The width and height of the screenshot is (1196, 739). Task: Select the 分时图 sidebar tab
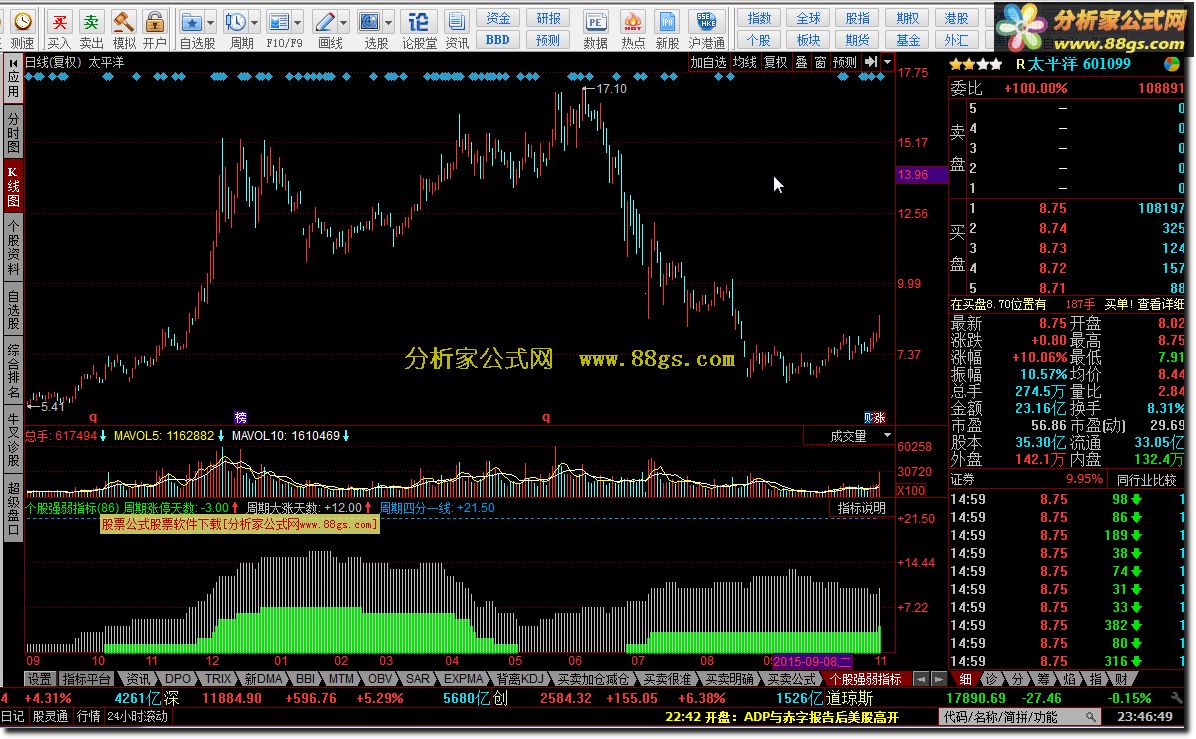pyautogui.click(x=13, y=131)
